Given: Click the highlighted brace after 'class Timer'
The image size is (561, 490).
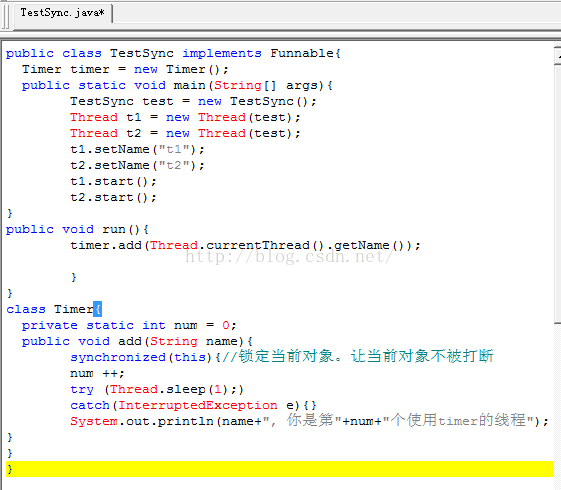Looking at the screenshot, I should [x=97, y=309].
